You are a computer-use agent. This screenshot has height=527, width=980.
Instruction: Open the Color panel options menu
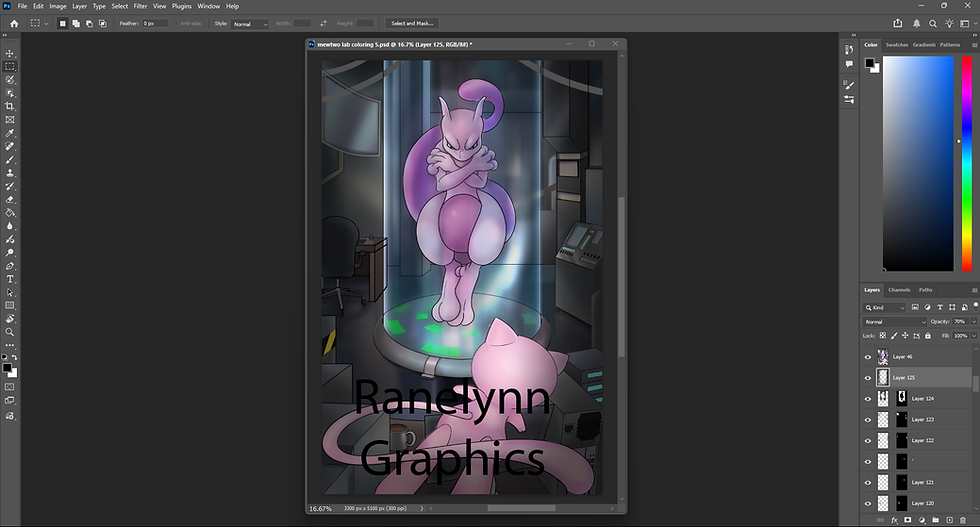[x=974, y=45]
